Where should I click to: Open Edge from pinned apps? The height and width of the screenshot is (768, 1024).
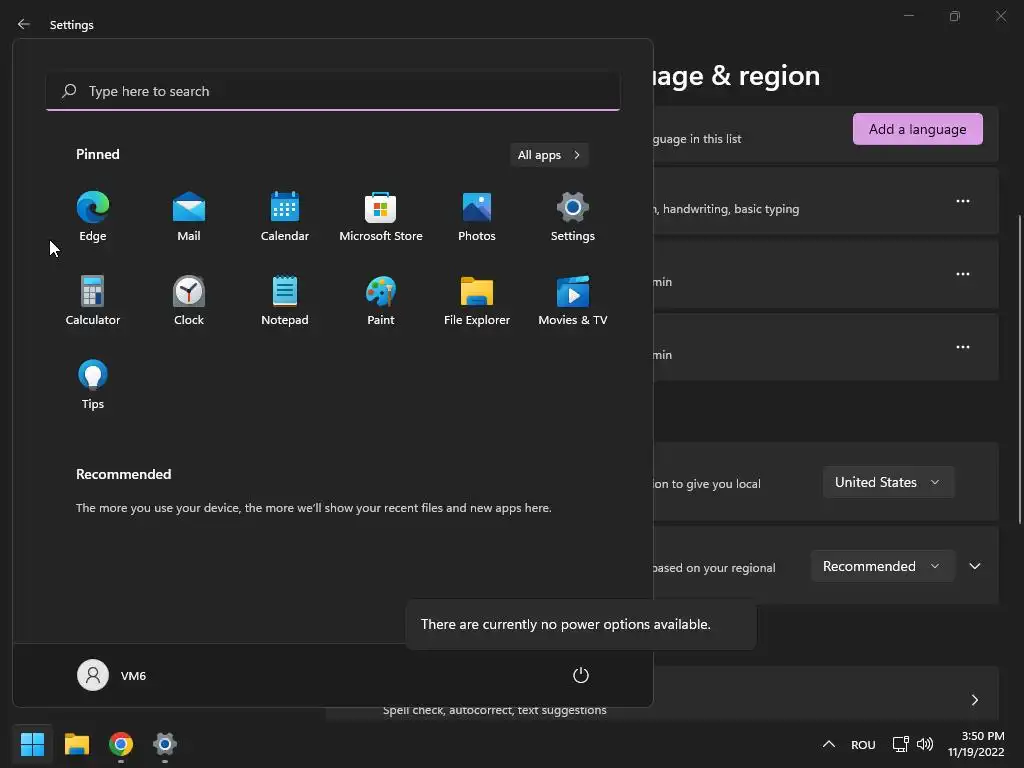pos(93,217)
